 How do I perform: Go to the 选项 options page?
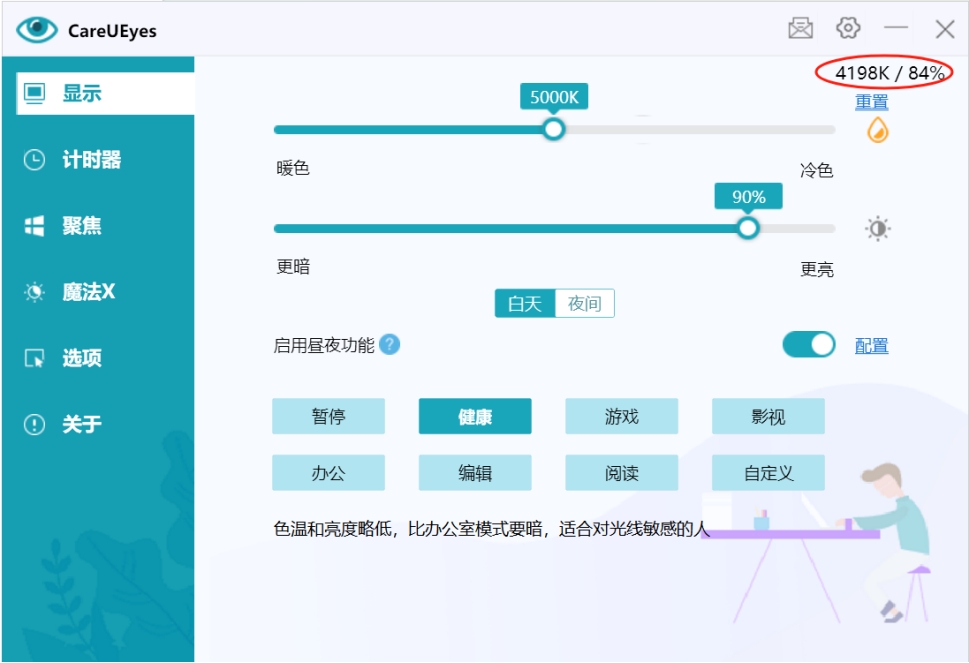click(x=80, y=358)
